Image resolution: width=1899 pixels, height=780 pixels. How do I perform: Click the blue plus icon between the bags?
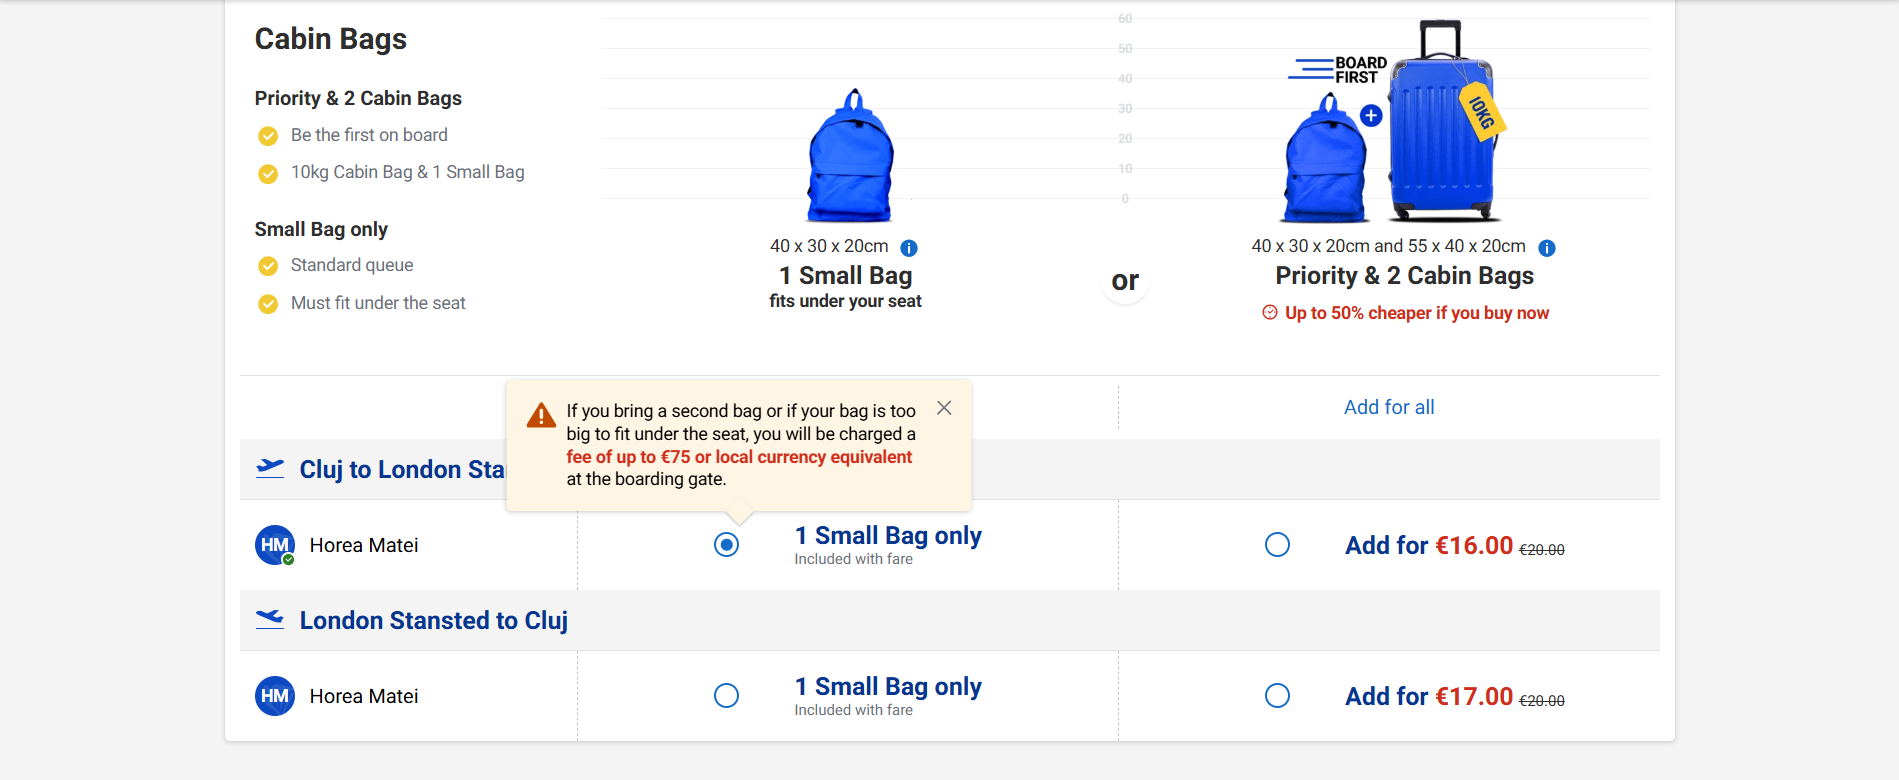pos(1371,116)
